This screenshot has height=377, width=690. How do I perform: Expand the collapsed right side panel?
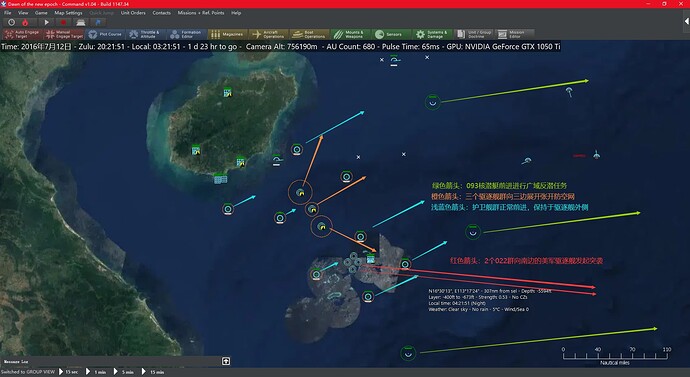pyautogui.click(x=686, y=21)
